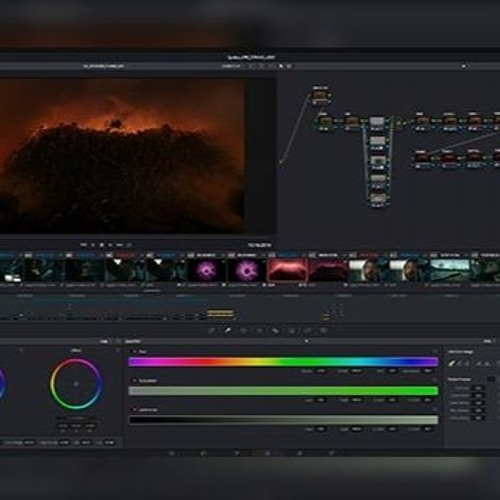This screenshot has height=500, width=500.
Task: Select the teal landscape clip thumbnail
Action: click(x=450, y=270)
